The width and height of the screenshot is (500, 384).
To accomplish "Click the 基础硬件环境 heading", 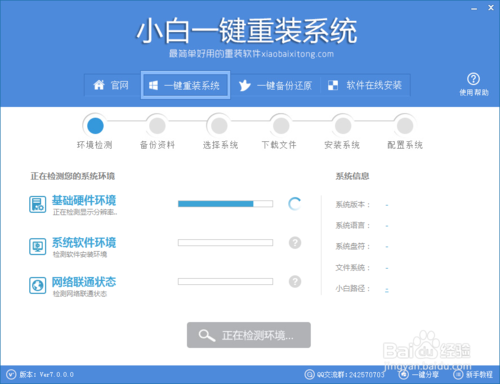I will click(84, 200).
